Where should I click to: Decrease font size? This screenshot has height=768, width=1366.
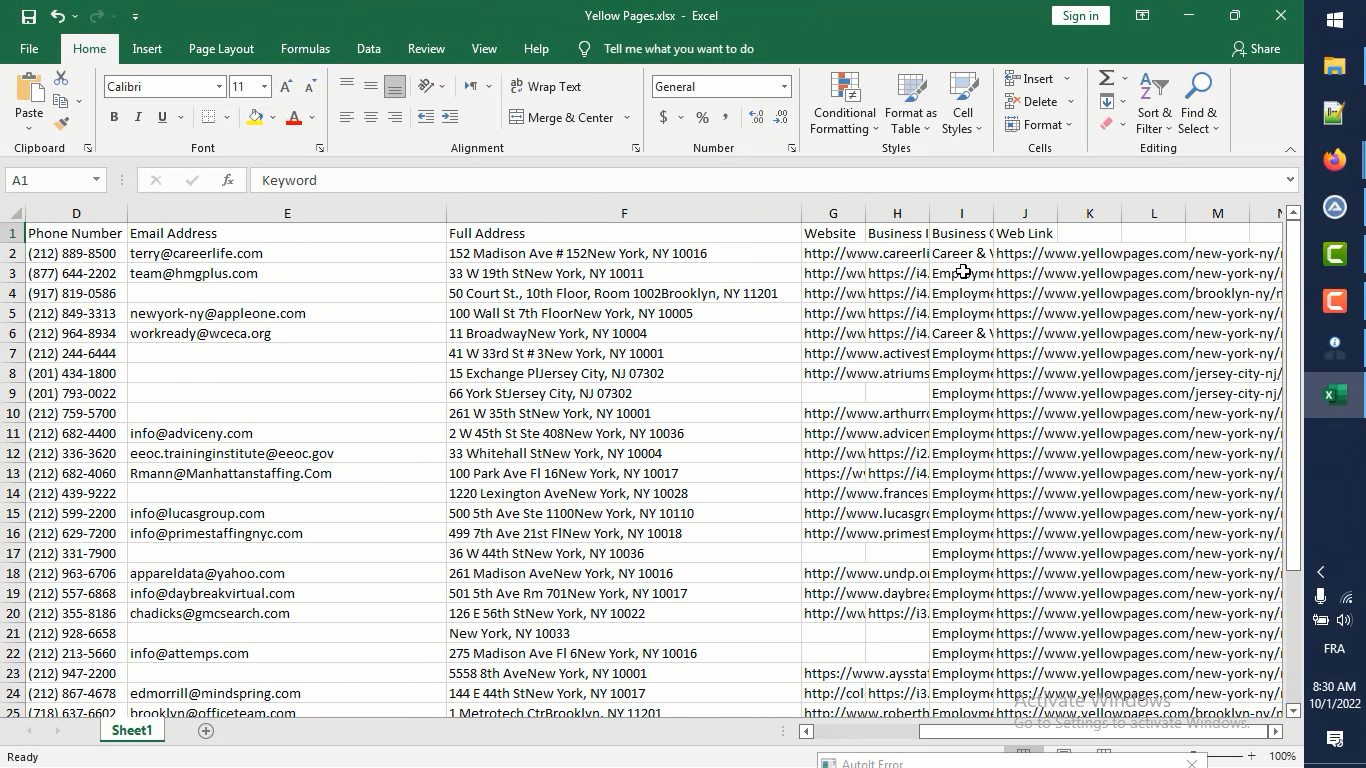click(310, 87)
